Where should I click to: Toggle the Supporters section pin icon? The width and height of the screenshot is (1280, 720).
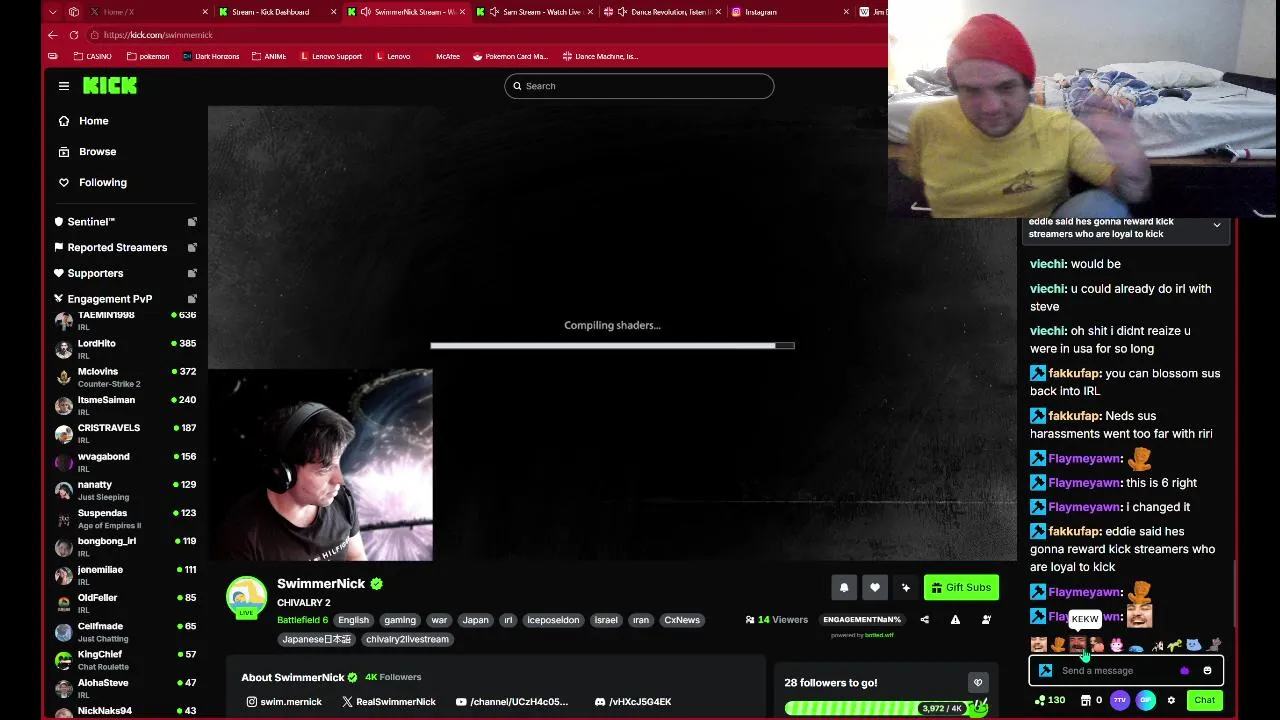click(x=192, y=273)
